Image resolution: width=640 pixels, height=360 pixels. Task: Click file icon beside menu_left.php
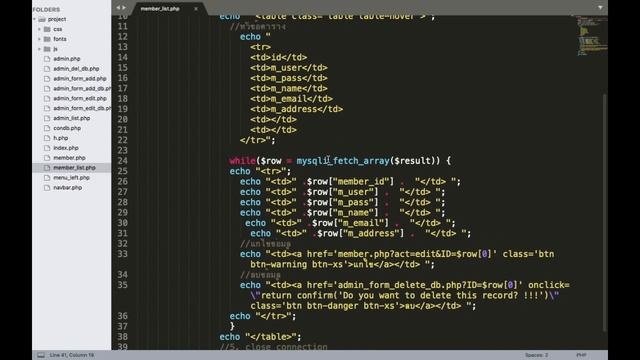tap(47, 178)
